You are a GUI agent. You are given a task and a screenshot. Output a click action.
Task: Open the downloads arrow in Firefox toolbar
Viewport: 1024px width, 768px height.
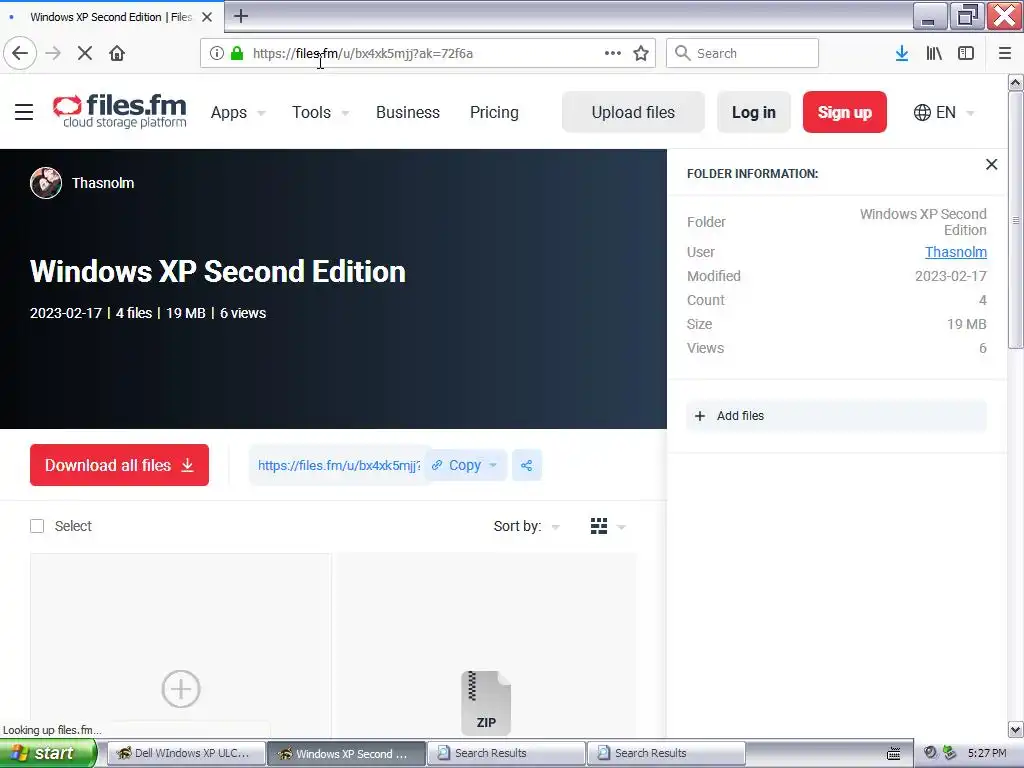[x=902, y=53]
